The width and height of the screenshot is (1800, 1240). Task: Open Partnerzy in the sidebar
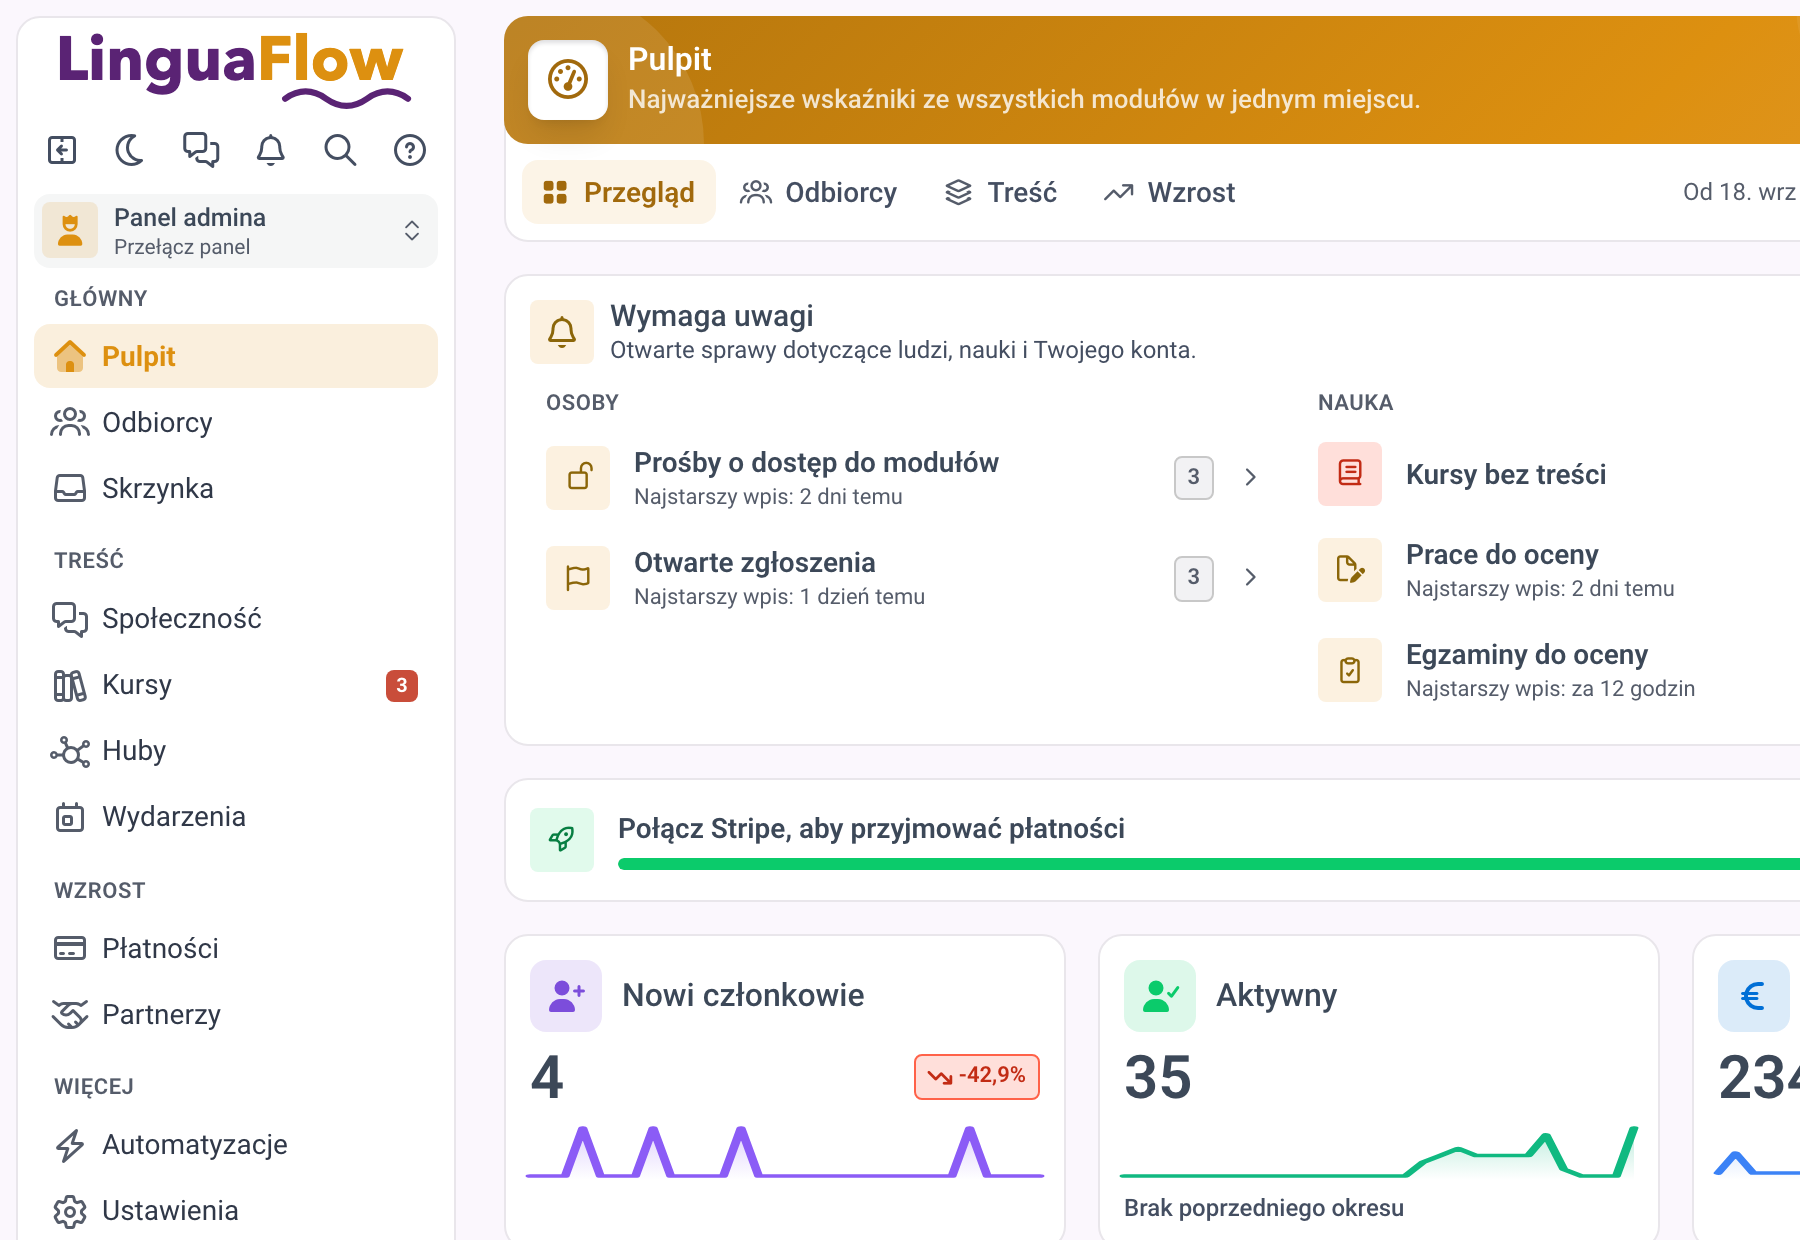click(x=236, y=1014)
